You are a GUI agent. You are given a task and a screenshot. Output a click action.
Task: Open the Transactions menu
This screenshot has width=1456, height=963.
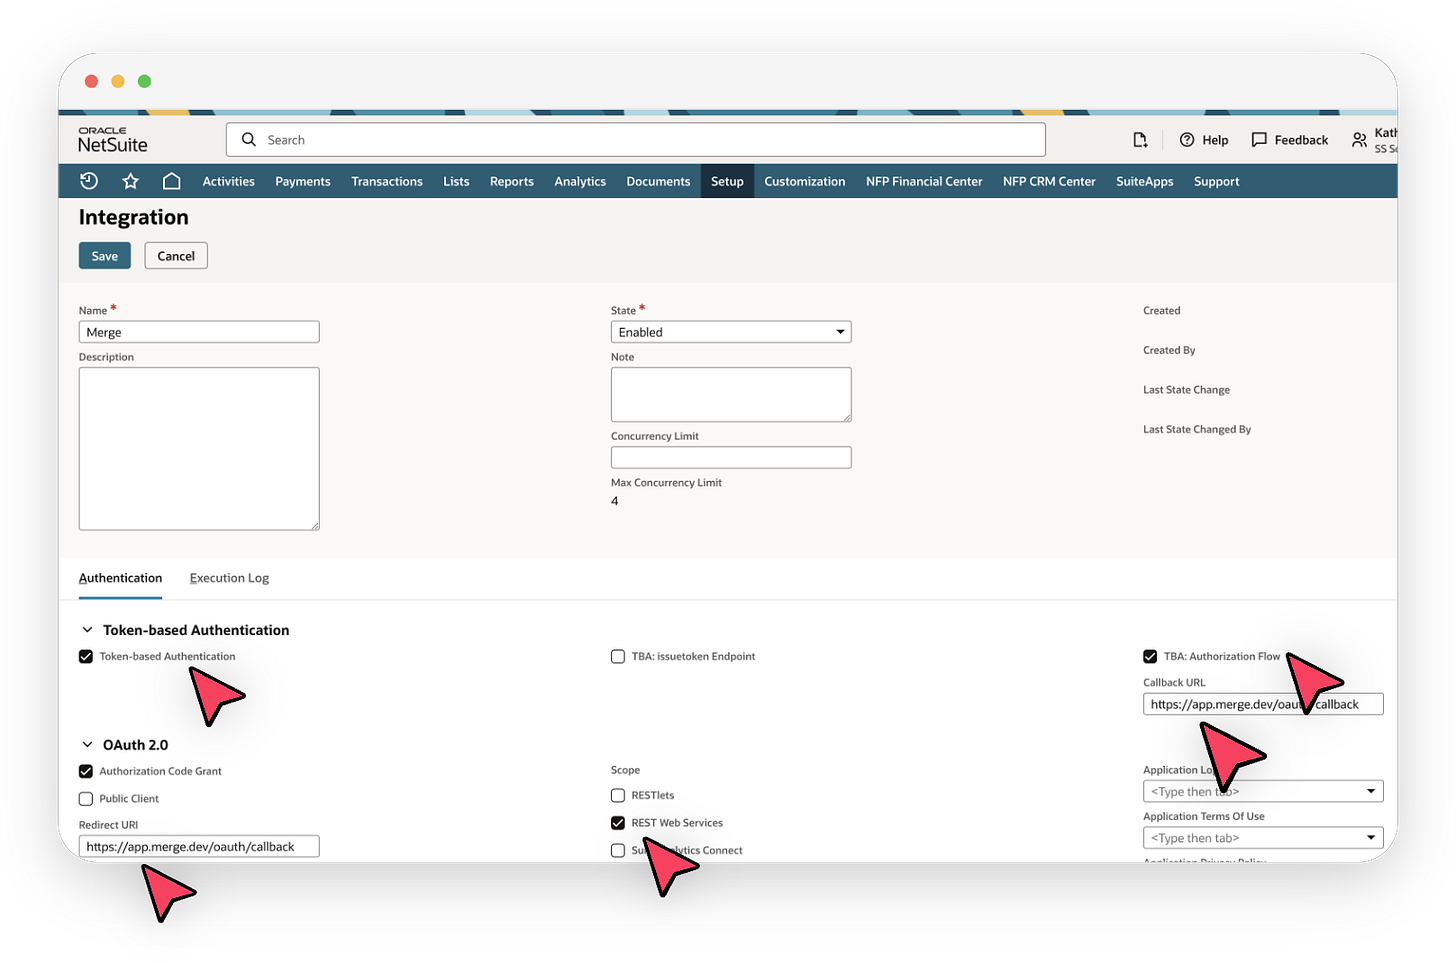387,181
